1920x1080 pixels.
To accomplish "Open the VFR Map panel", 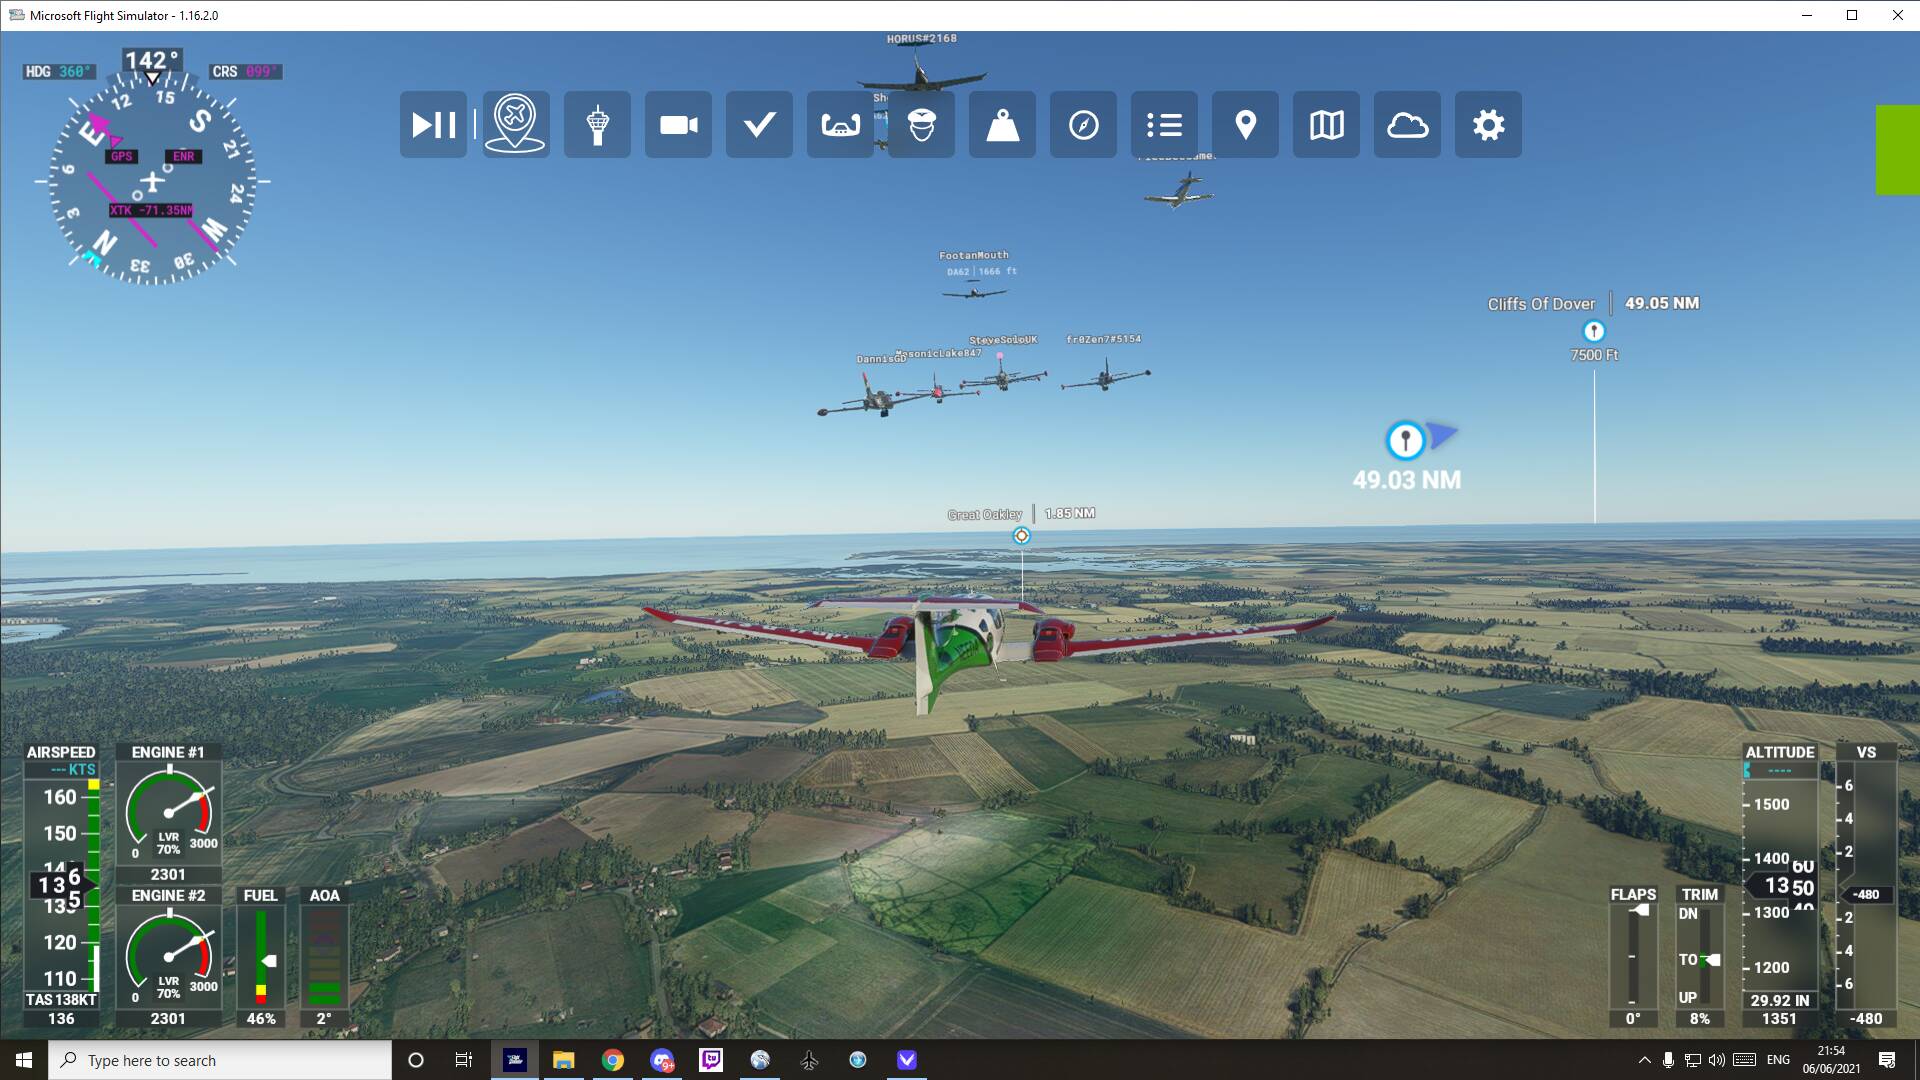I will coord(1326,125).
